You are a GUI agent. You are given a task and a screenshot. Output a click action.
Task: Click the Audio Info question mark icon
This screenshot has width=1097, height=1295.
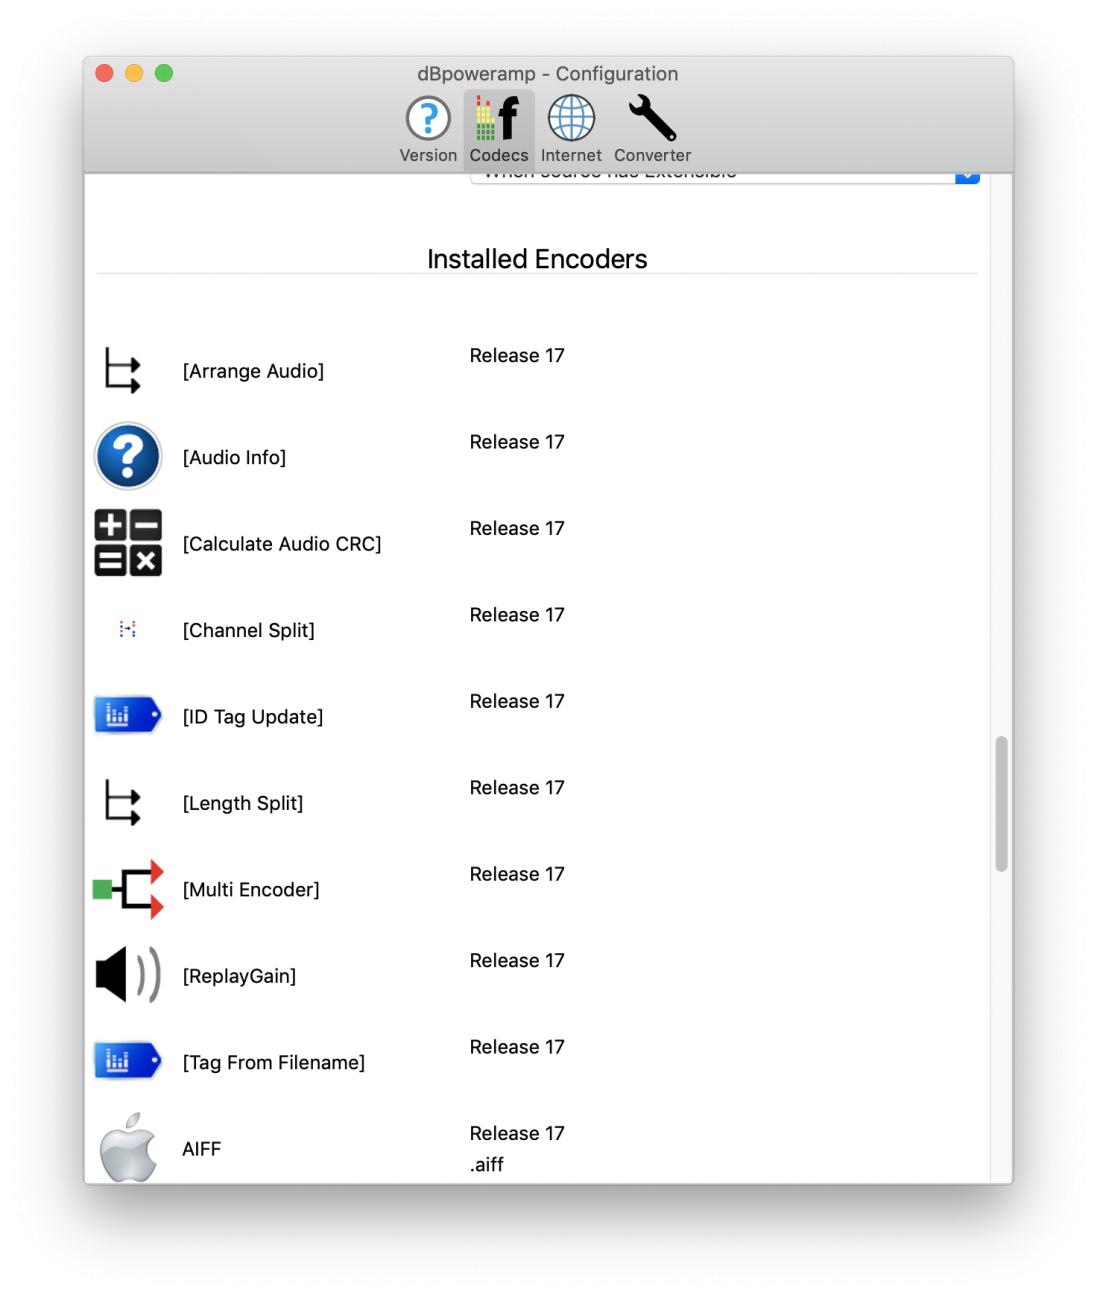click(128, 457)
